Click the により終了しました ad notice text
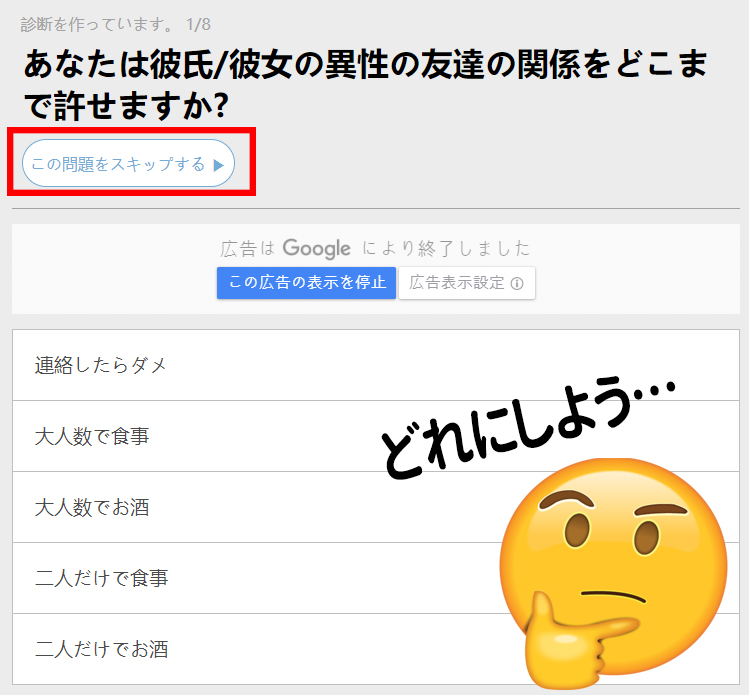The image size is (749, 695). [x=446, y=248]
